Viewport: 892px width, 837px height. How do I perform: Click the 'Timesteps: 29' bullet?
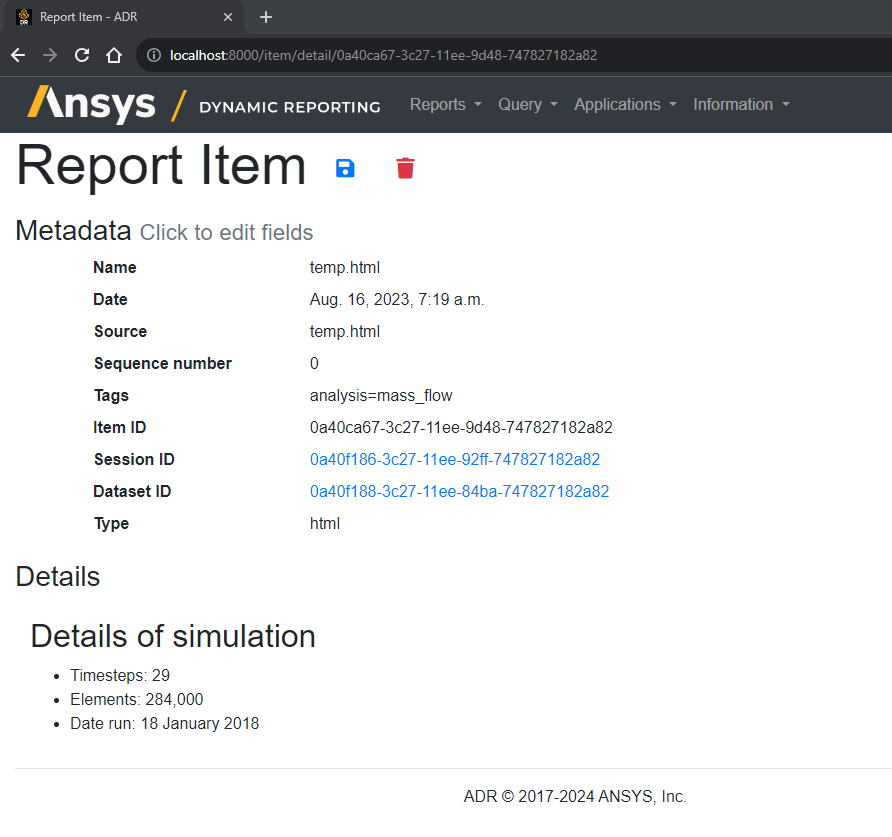point(120,675)
